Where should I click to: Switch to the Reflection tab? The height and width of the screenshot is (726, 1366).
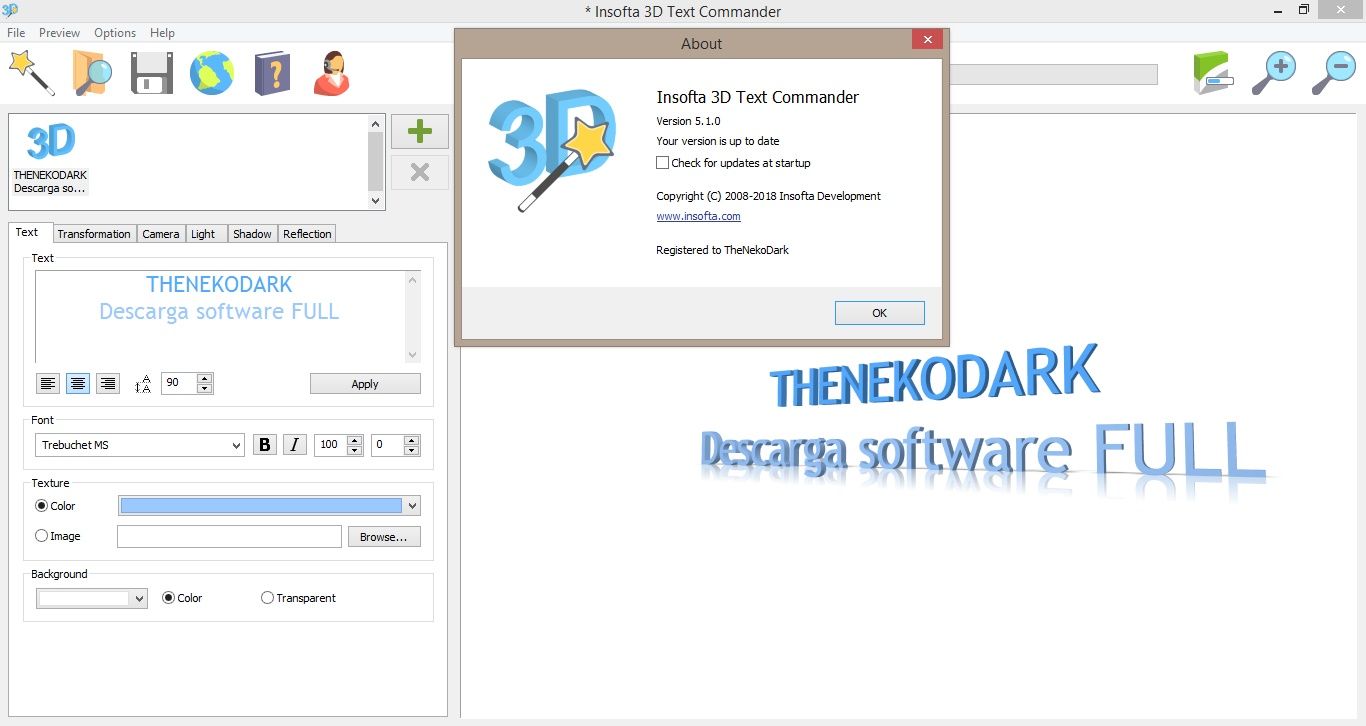[x=307, y=234]
